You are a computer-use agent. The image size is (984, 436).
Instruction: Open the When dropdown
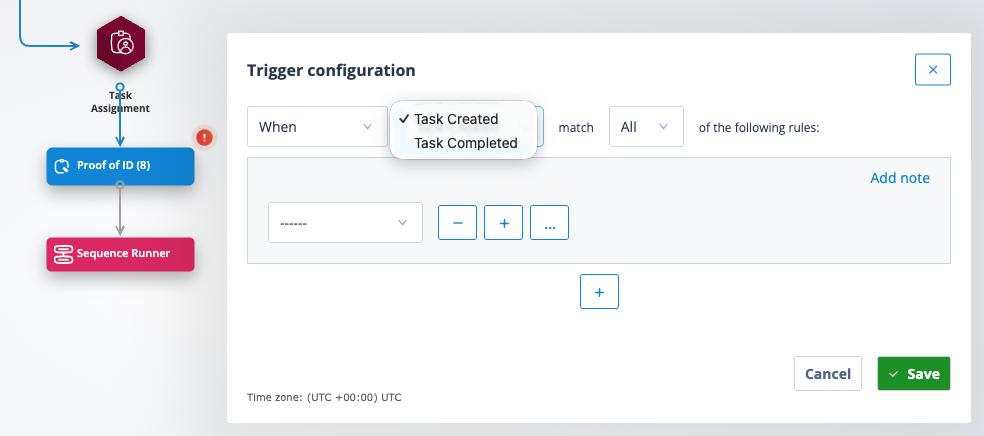click(317, 127)
